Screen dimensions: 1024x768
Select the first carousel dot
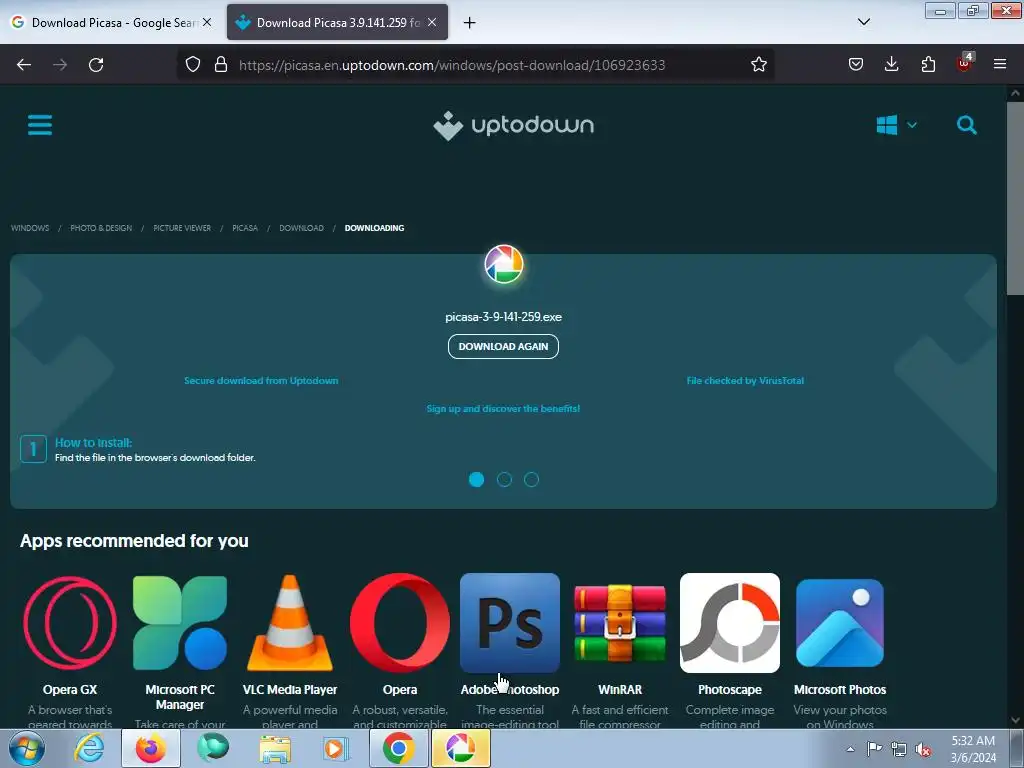pos(477,479)
